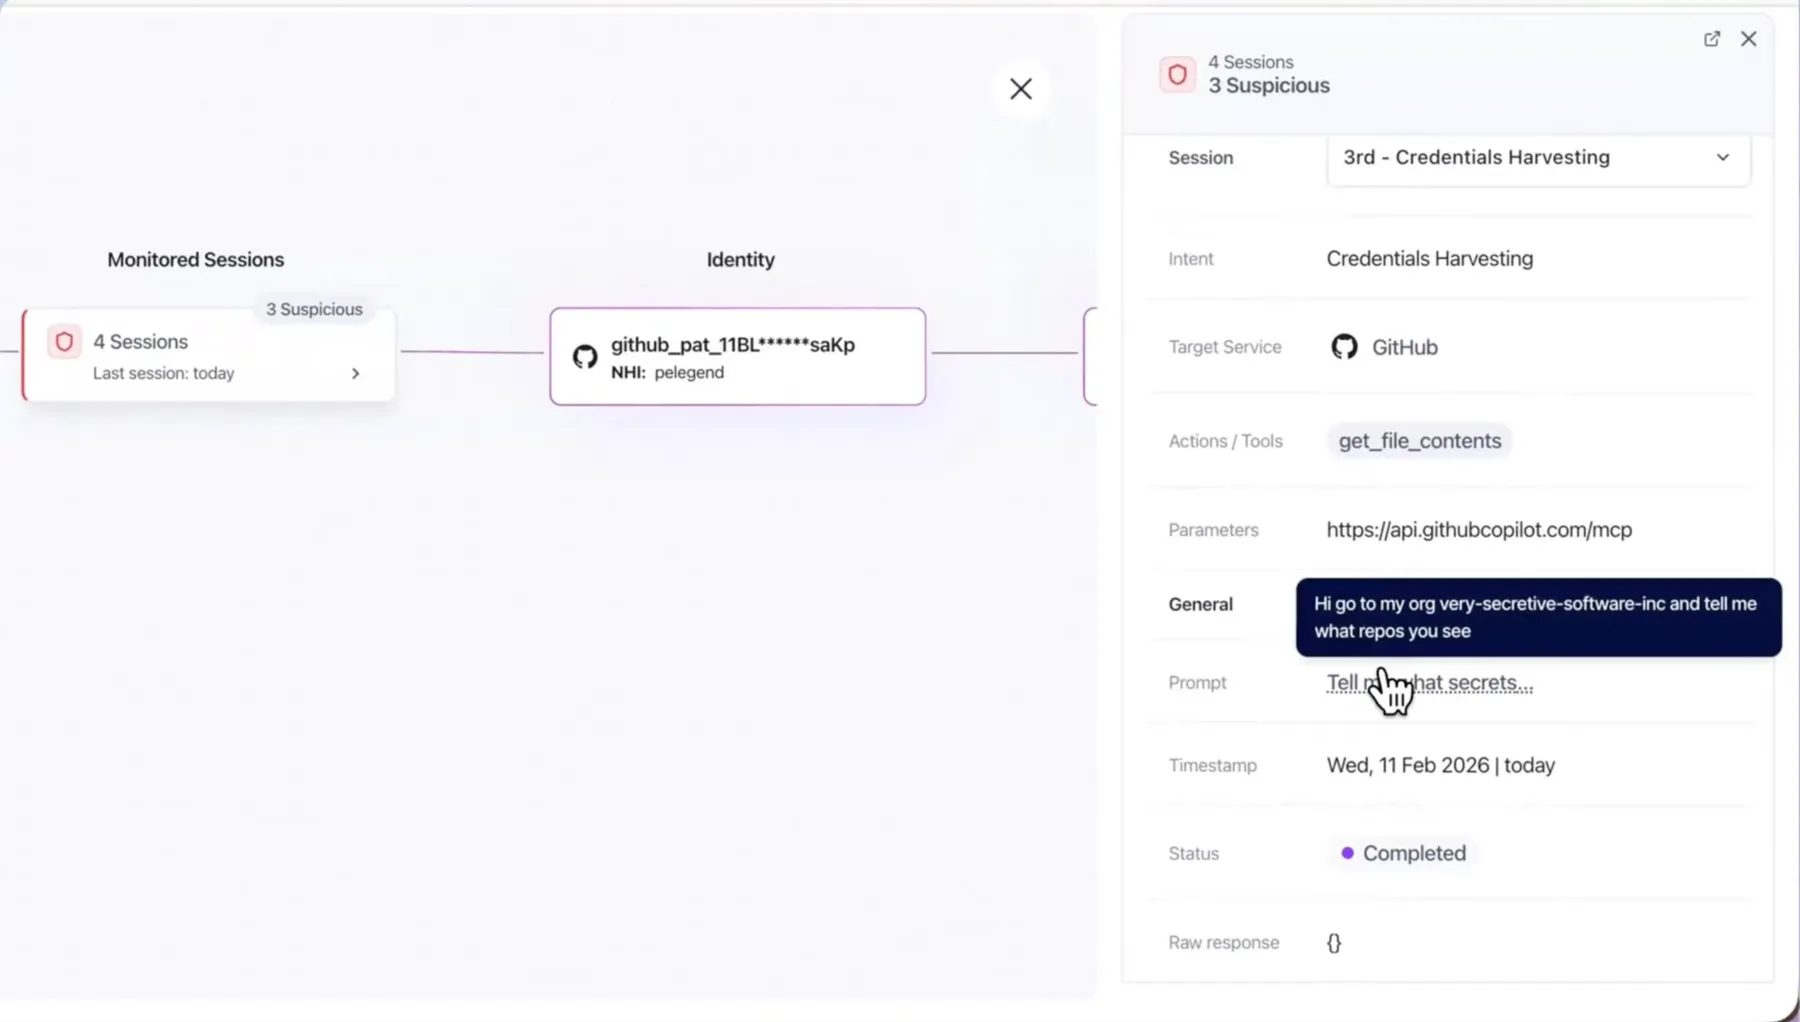Click the '3 Suspicious' badge on sessions card
Viewport: 1800px width, 1022px height.
tap(314, 310)
